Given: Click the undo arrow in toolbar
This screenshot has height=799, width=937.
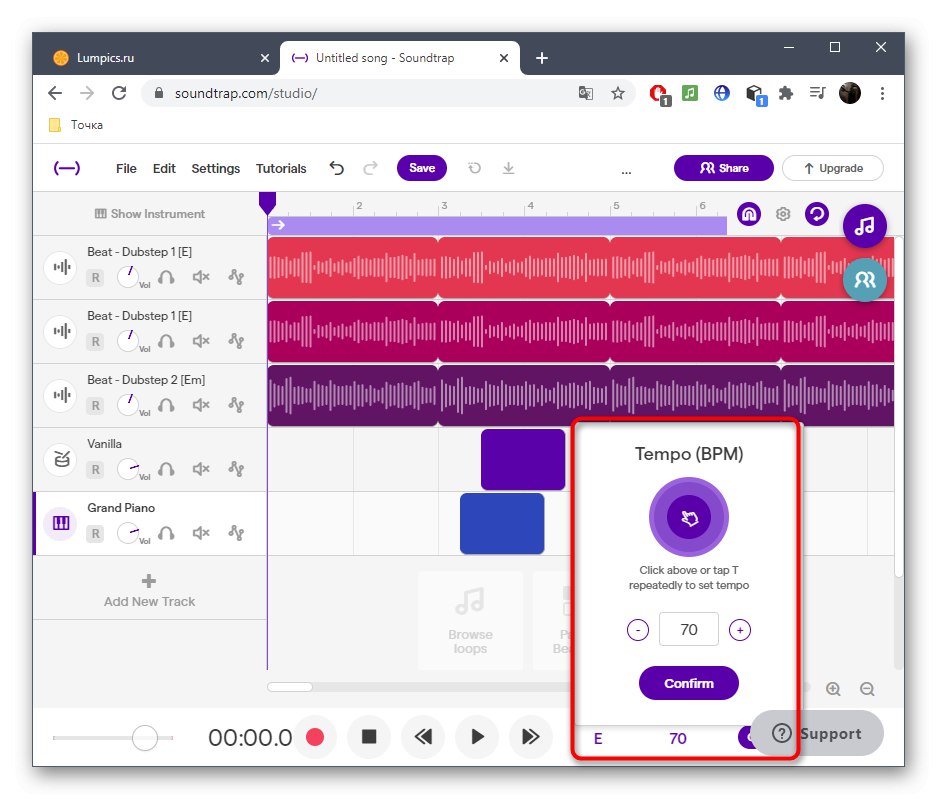Looking at the screenshot, I should tap(337, 169).
